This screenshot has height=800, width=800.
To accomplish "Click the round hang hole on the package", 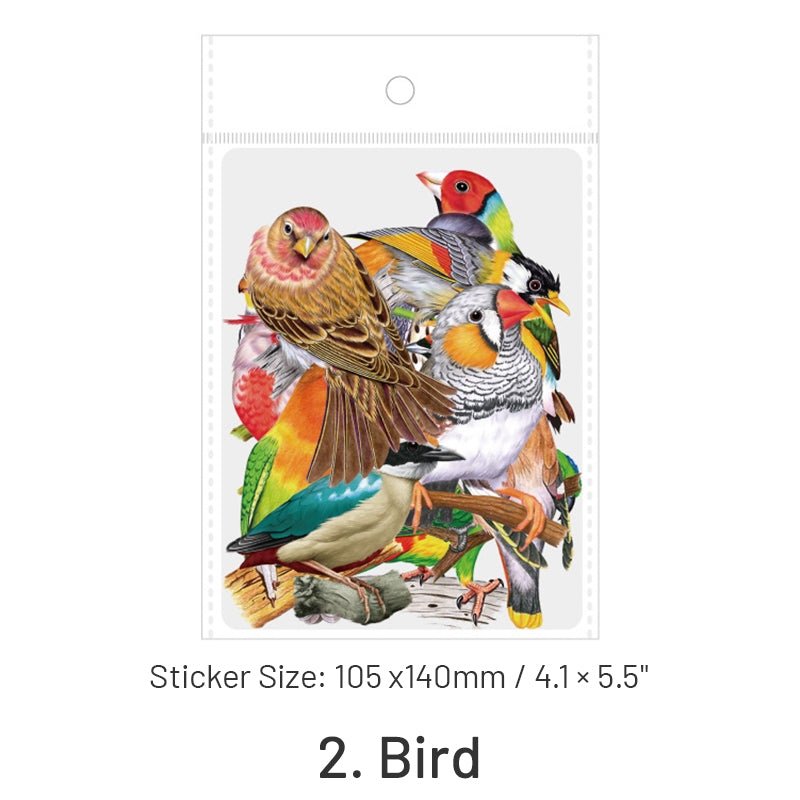I will click(400, 90).
